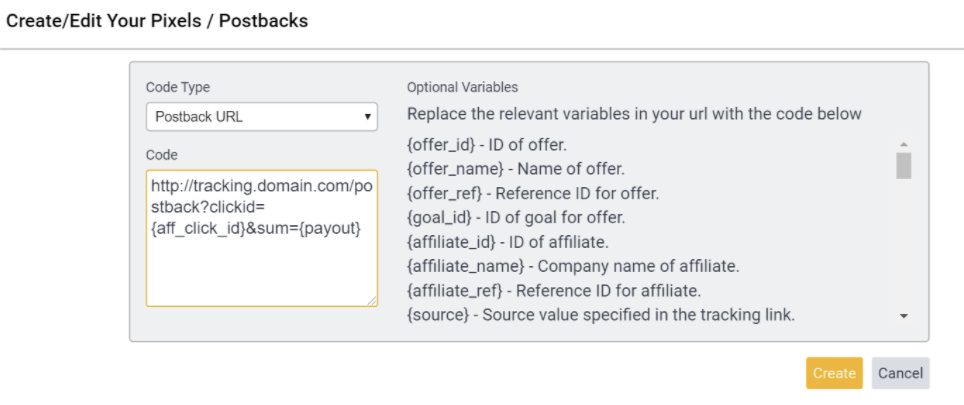Click the scroll up arrow of variables list

[x=903, y=144]
